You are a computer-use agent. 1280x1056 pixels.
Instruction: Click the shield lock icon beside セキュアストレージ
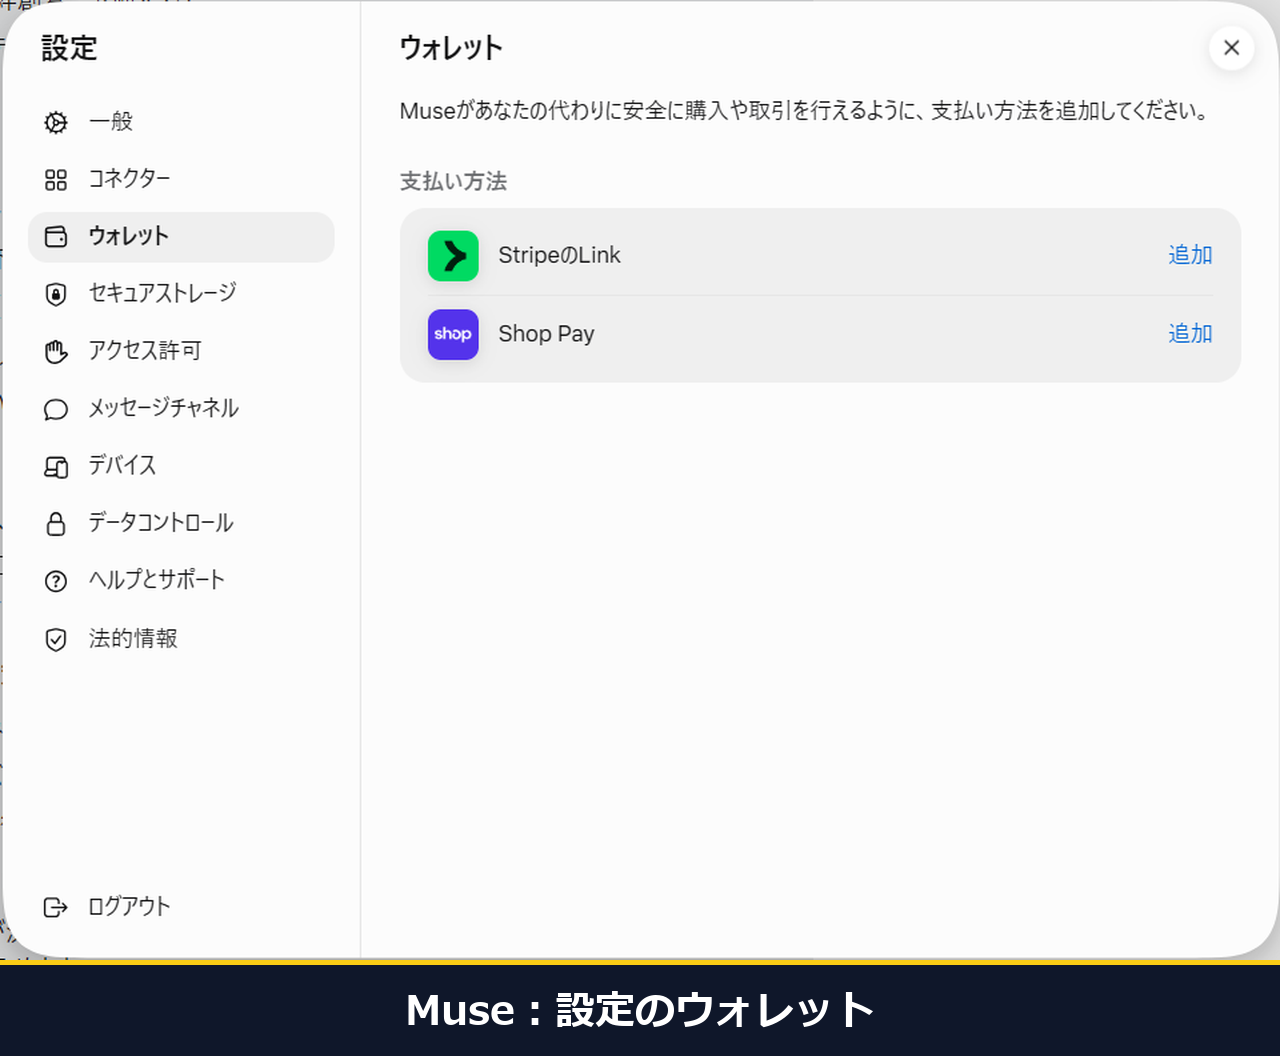click(56, 294)
